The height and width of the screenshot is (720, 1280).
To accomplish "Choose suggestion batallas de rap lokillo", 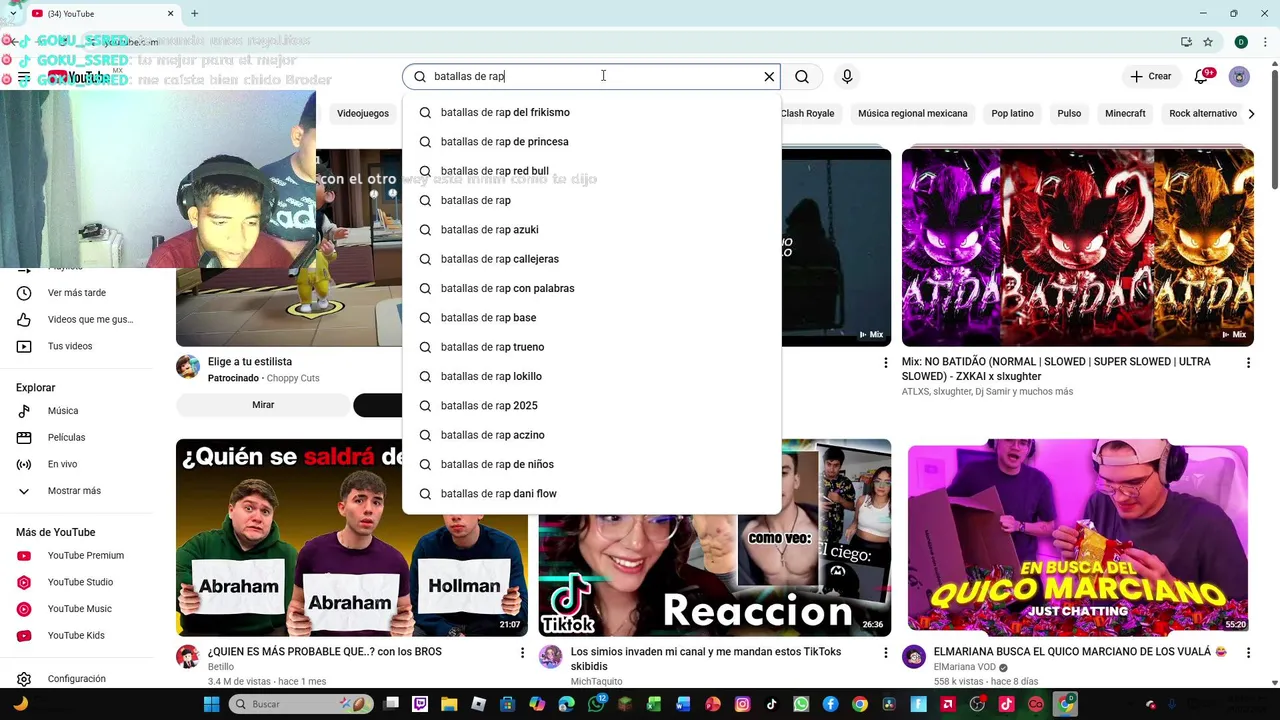I will click(x=592, y=377).
